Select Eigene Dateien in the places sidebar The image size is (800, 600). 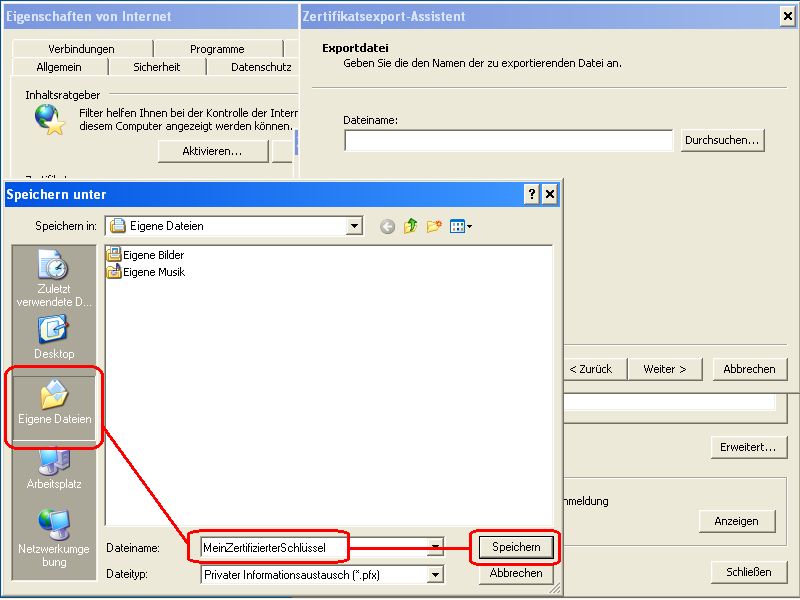pyautogui.click(x=52, y=405)
